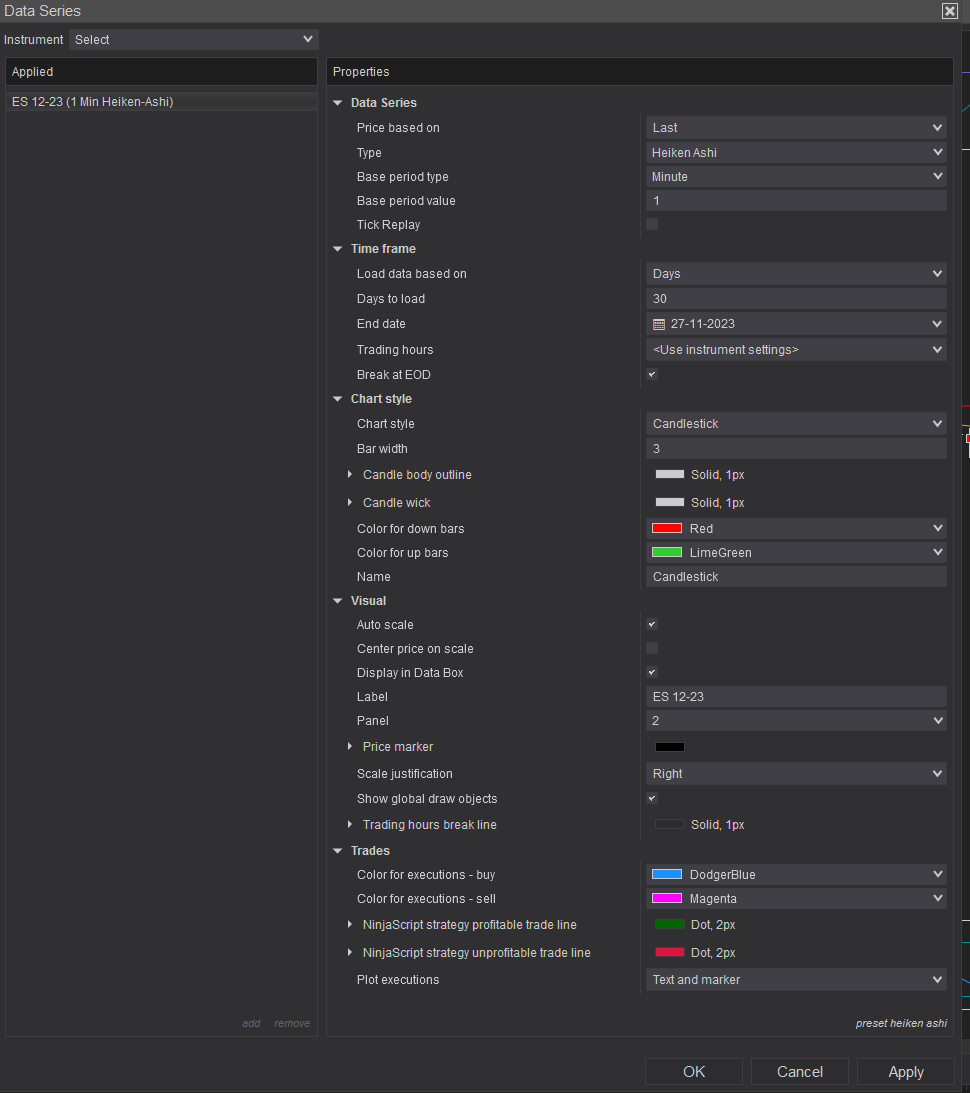
Task: Open the Type dropdown showing Heiken Ashi
Action: (796, 153)
